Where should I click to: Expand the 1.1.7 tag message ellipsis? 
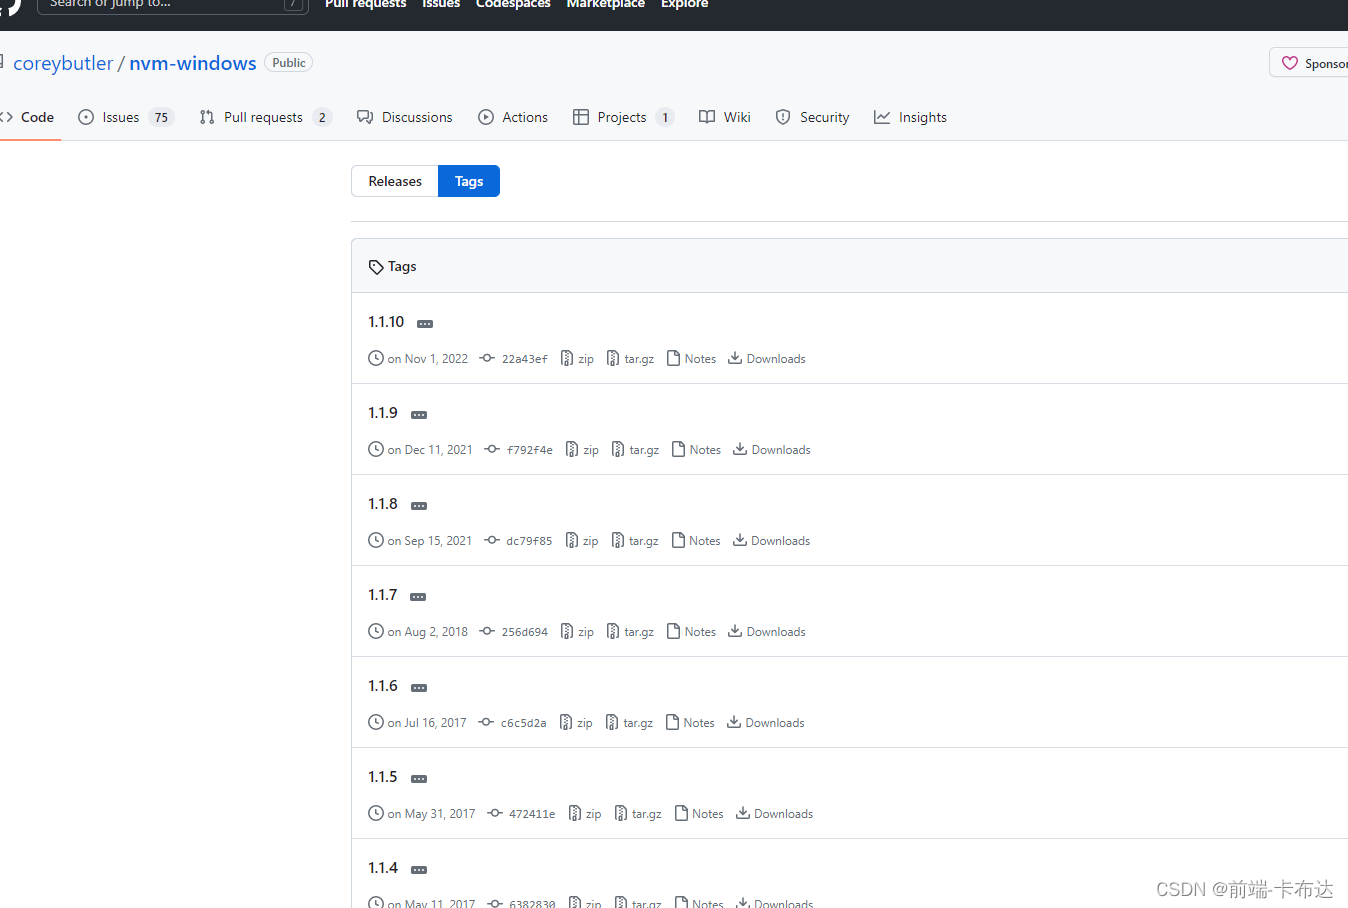point(418,597)
